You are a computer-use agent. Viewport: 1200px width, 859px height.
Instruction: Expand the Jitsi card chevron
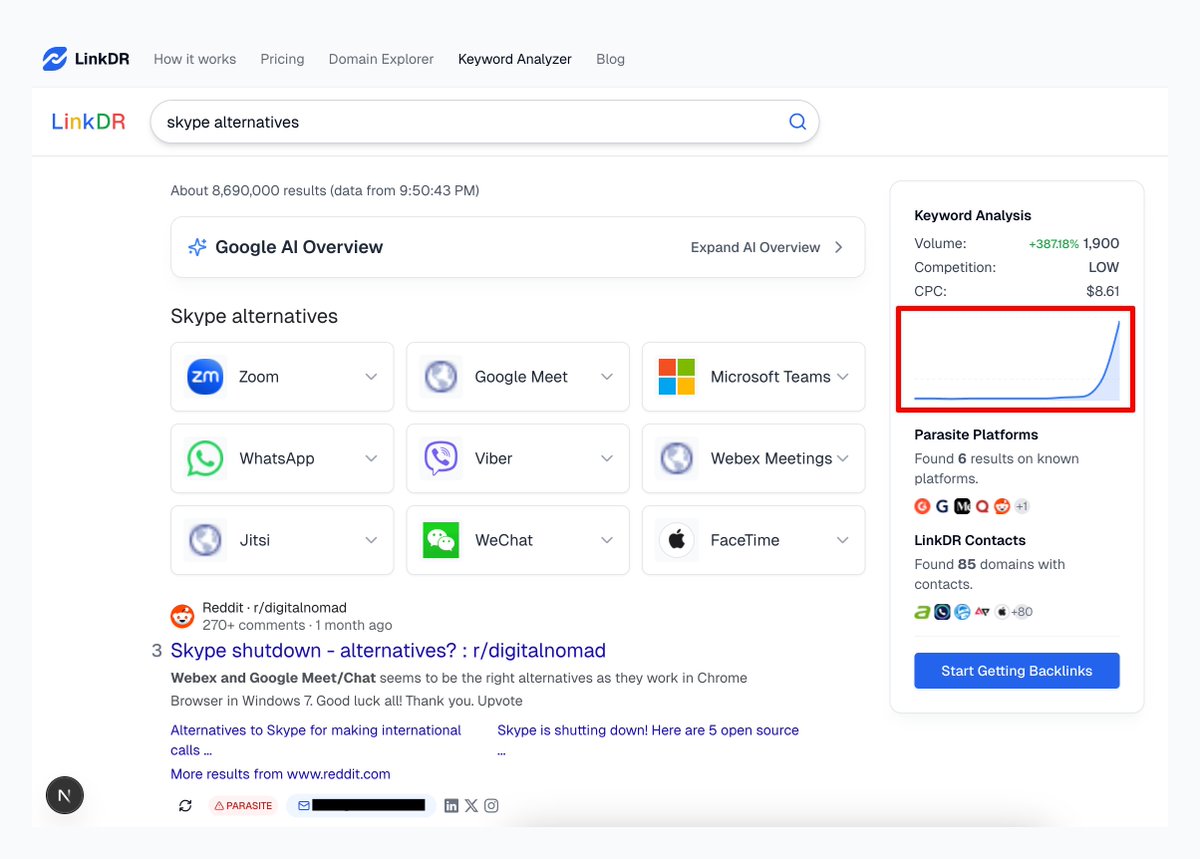coord(371,540)
